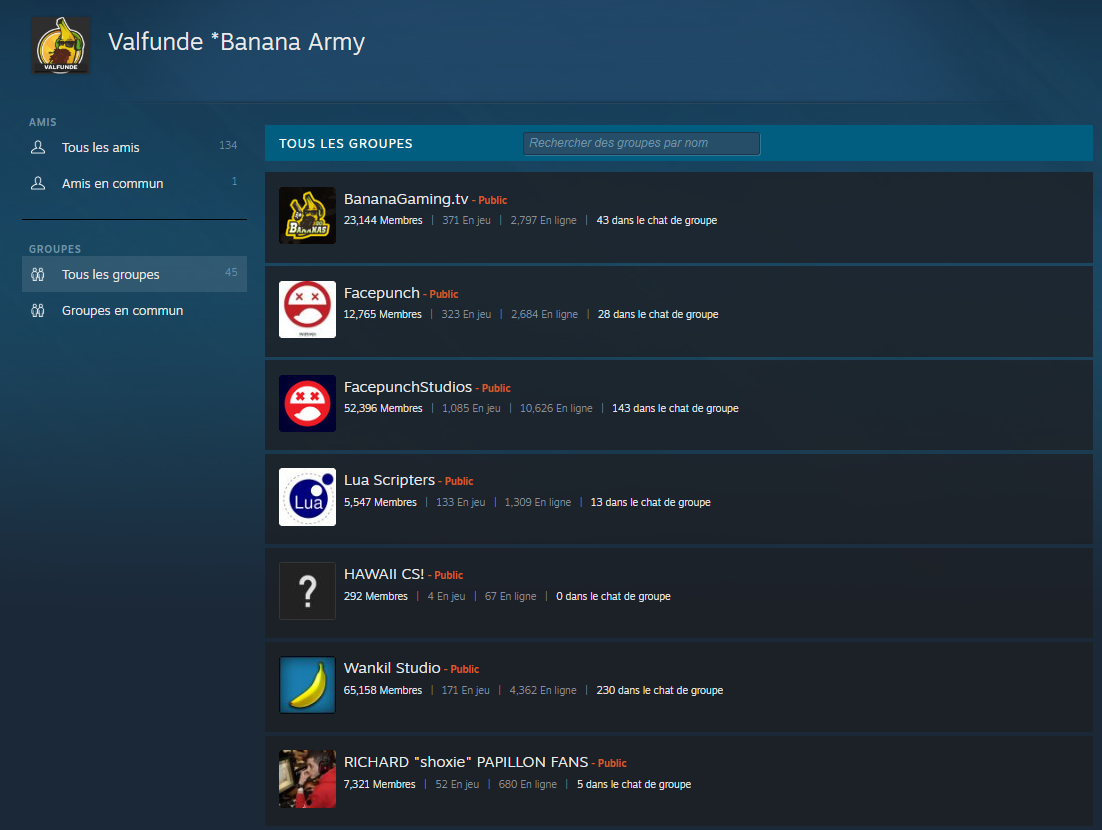Viewport: 1102px width, 830px height.
Task: Click the 323 En jeu text
Action: 466,314
